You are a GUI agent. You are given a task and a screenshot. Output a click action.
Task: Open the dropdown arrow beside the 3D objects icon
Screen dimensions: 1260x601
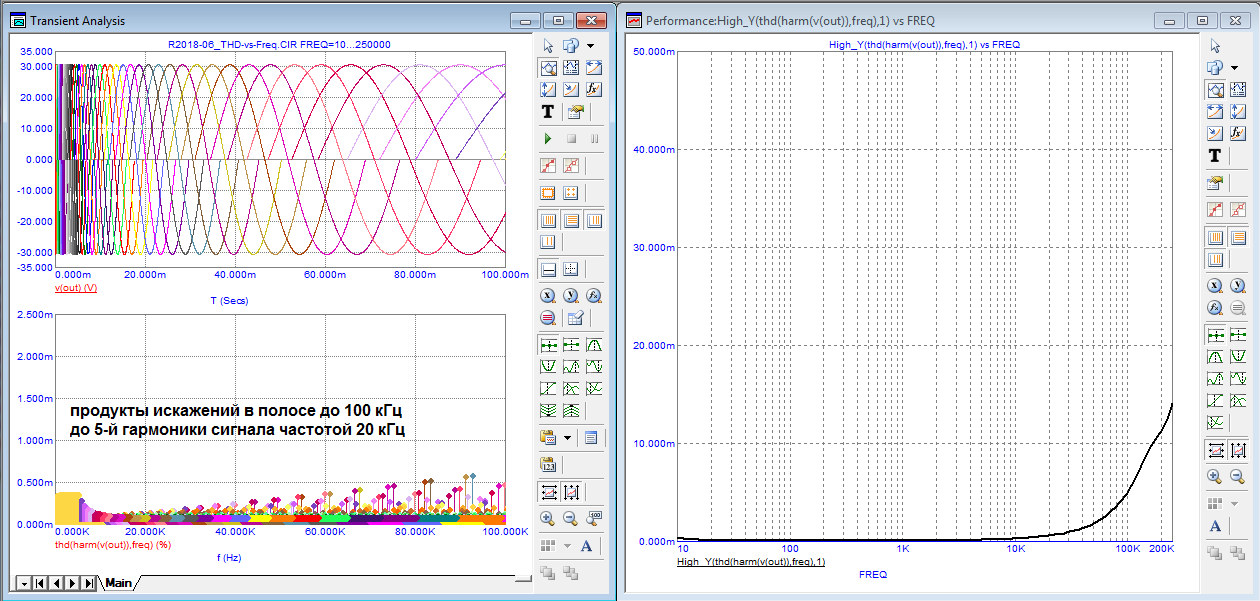tap(590, 46)
